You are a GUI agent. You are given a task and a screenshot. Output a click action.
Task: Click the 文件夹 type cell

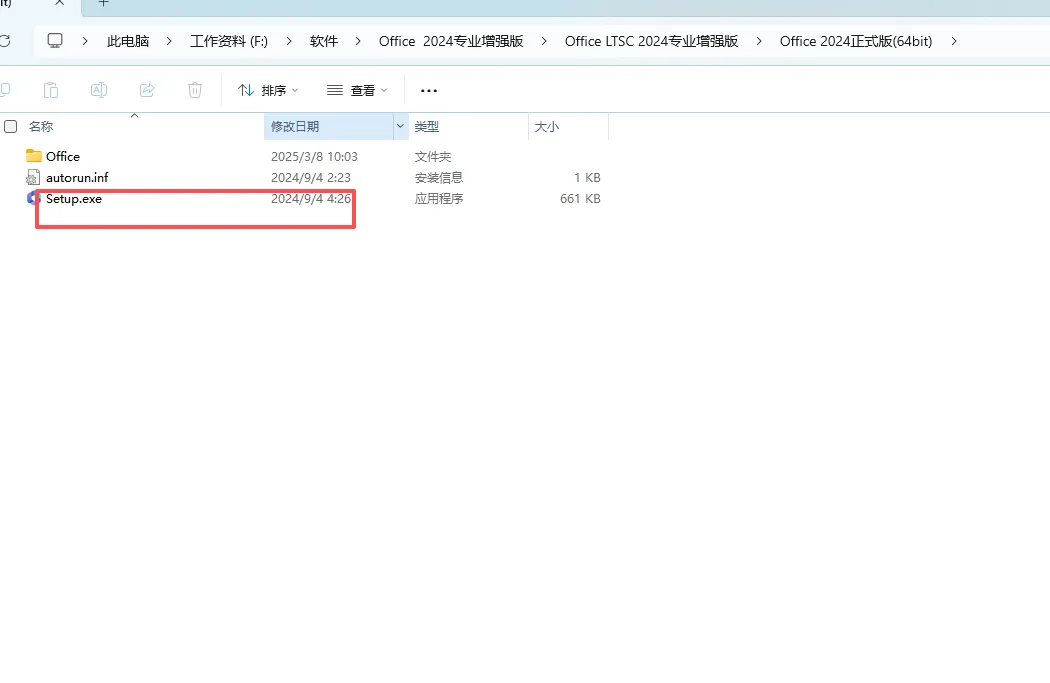[433, 157]
